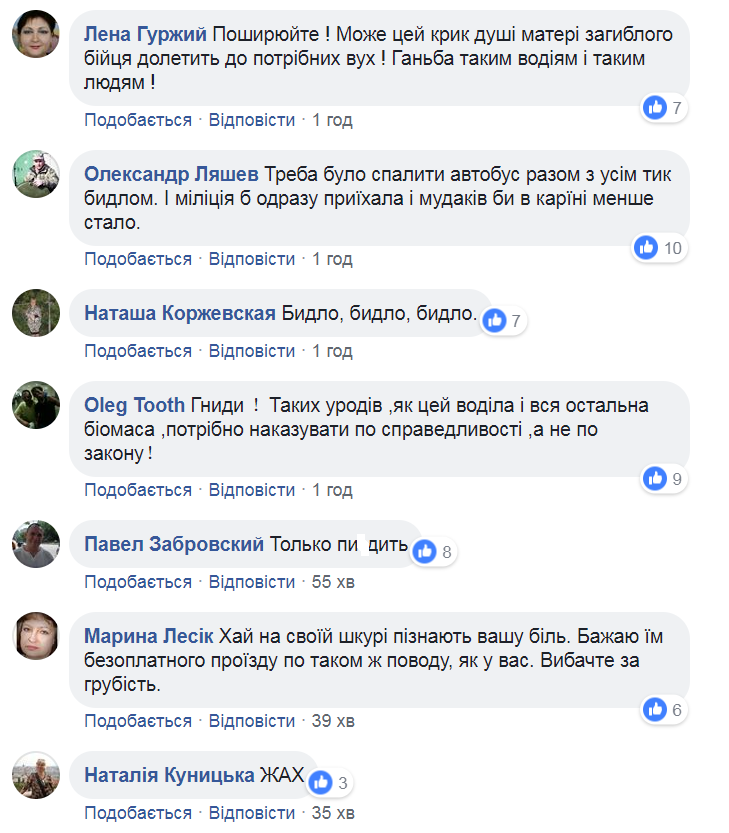The height and width of the screenshot is (833, 729).
Task: Click the like icon showing 10 reactions
Action: [646, 247]
